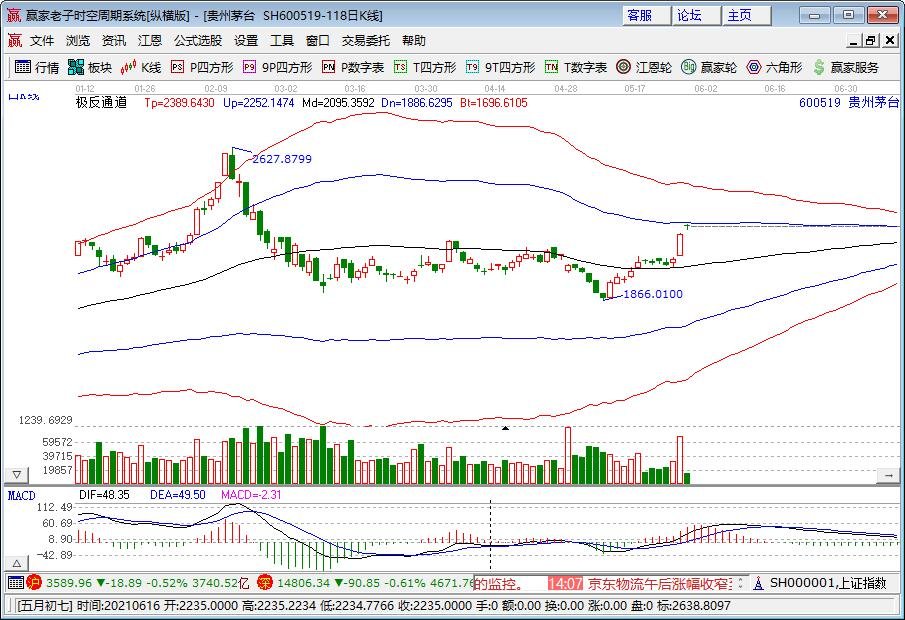Open the 赢家轮 wheel tool
905x620 pixels.
(x=709, y=68)
